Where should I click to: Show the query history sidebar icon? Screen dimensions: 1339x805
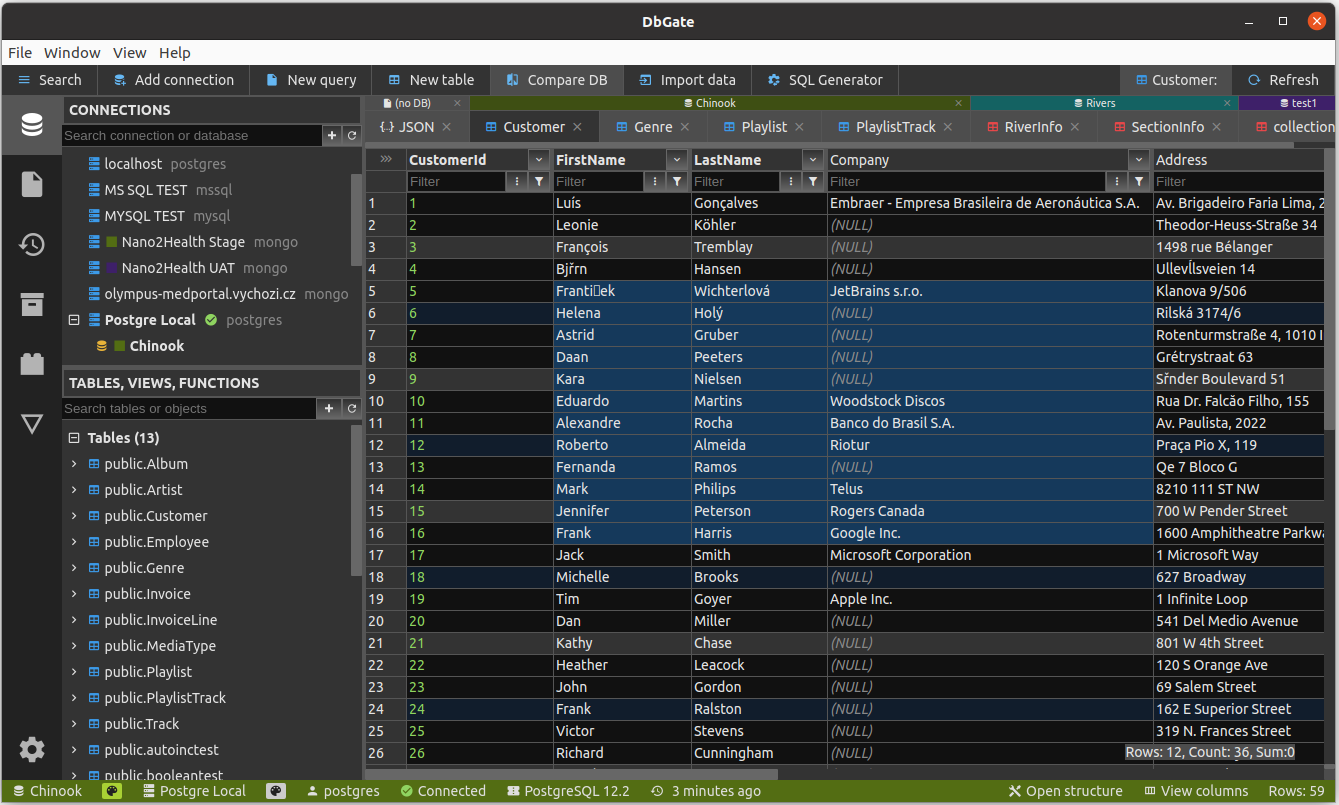32,244
